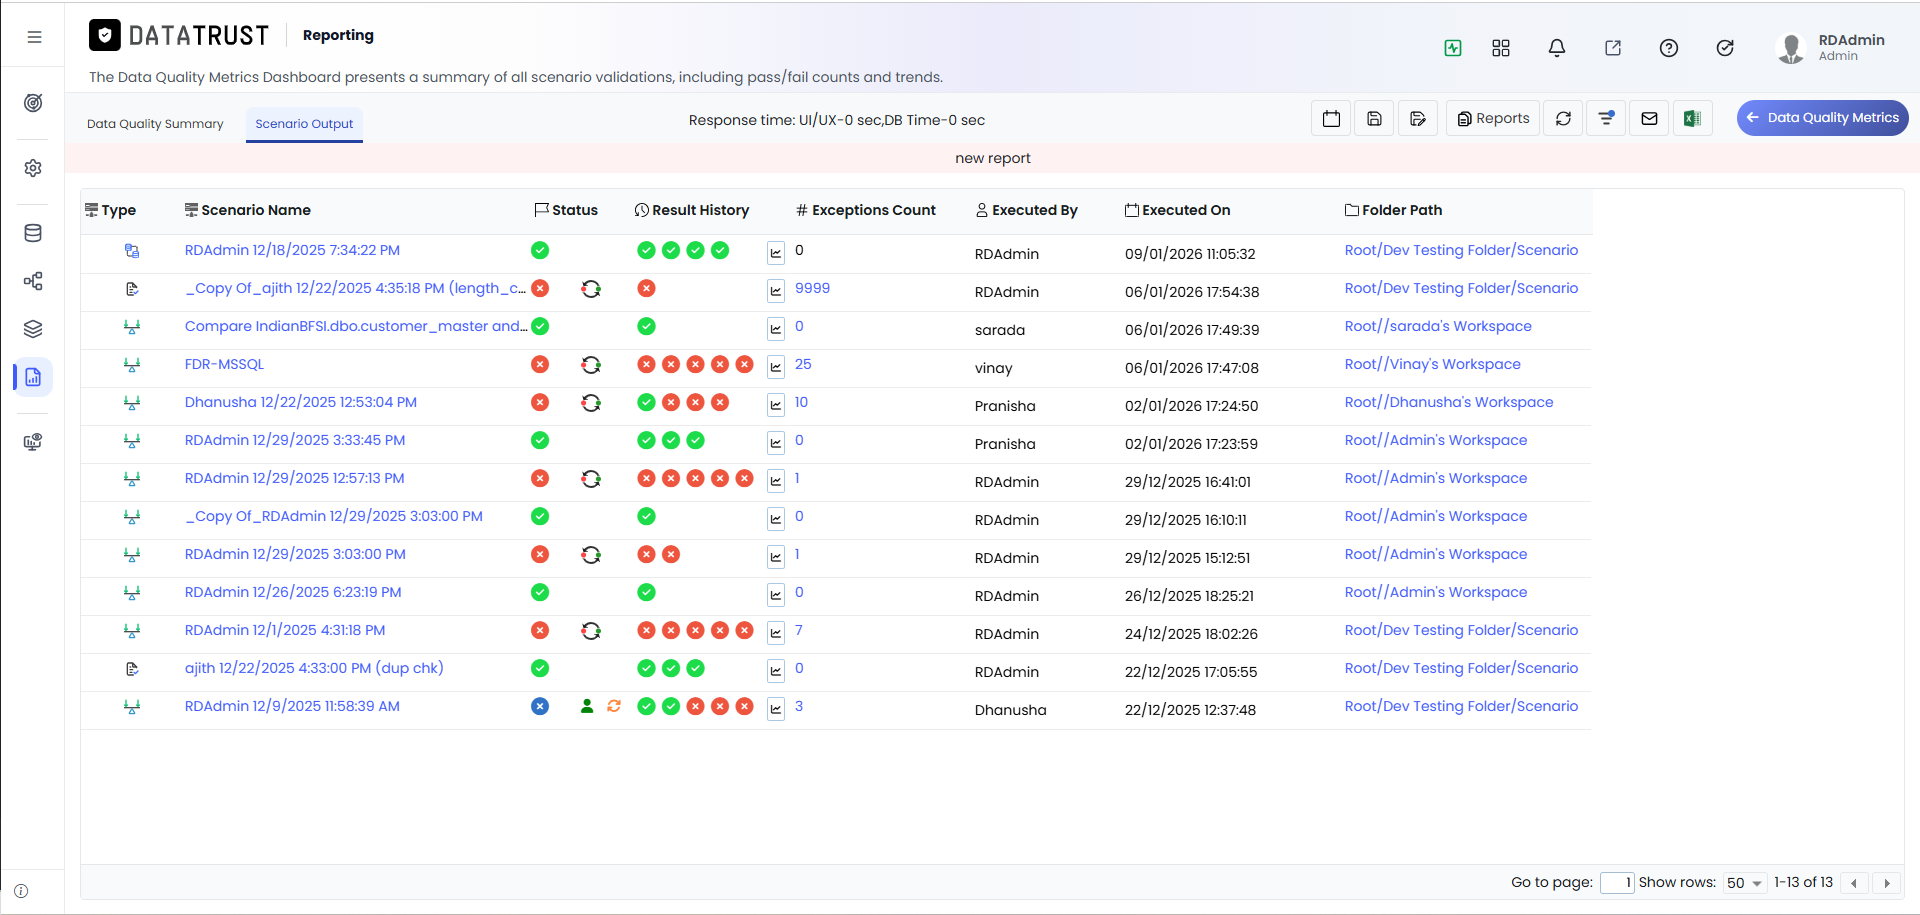The image size is (1920, 915).
Task: Click the Excel export icon
Action: (x=1692, y=118)
